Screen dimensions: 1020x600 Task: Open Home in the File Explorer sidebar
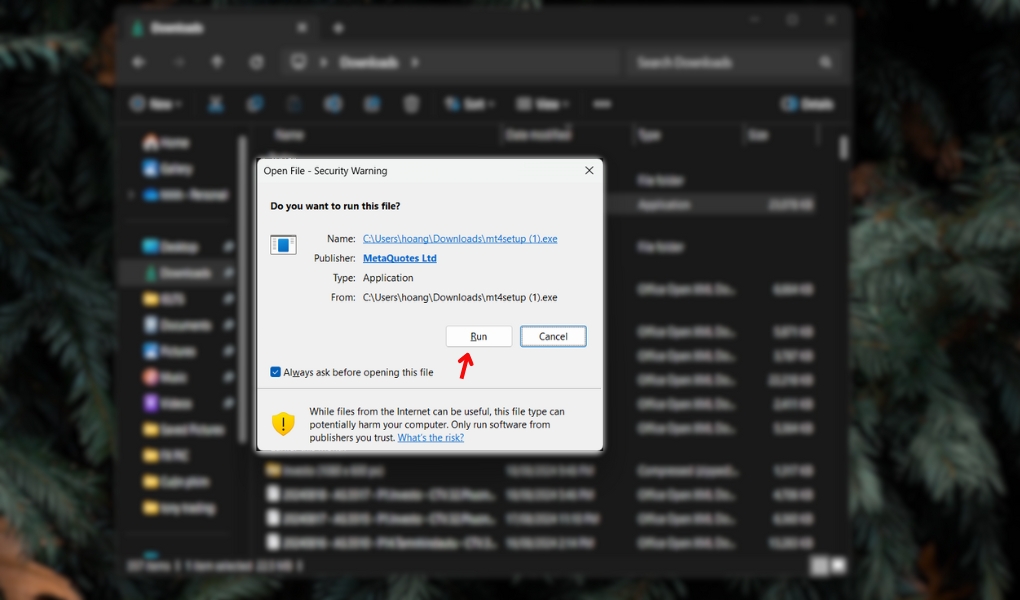click(x=167, y=143)
